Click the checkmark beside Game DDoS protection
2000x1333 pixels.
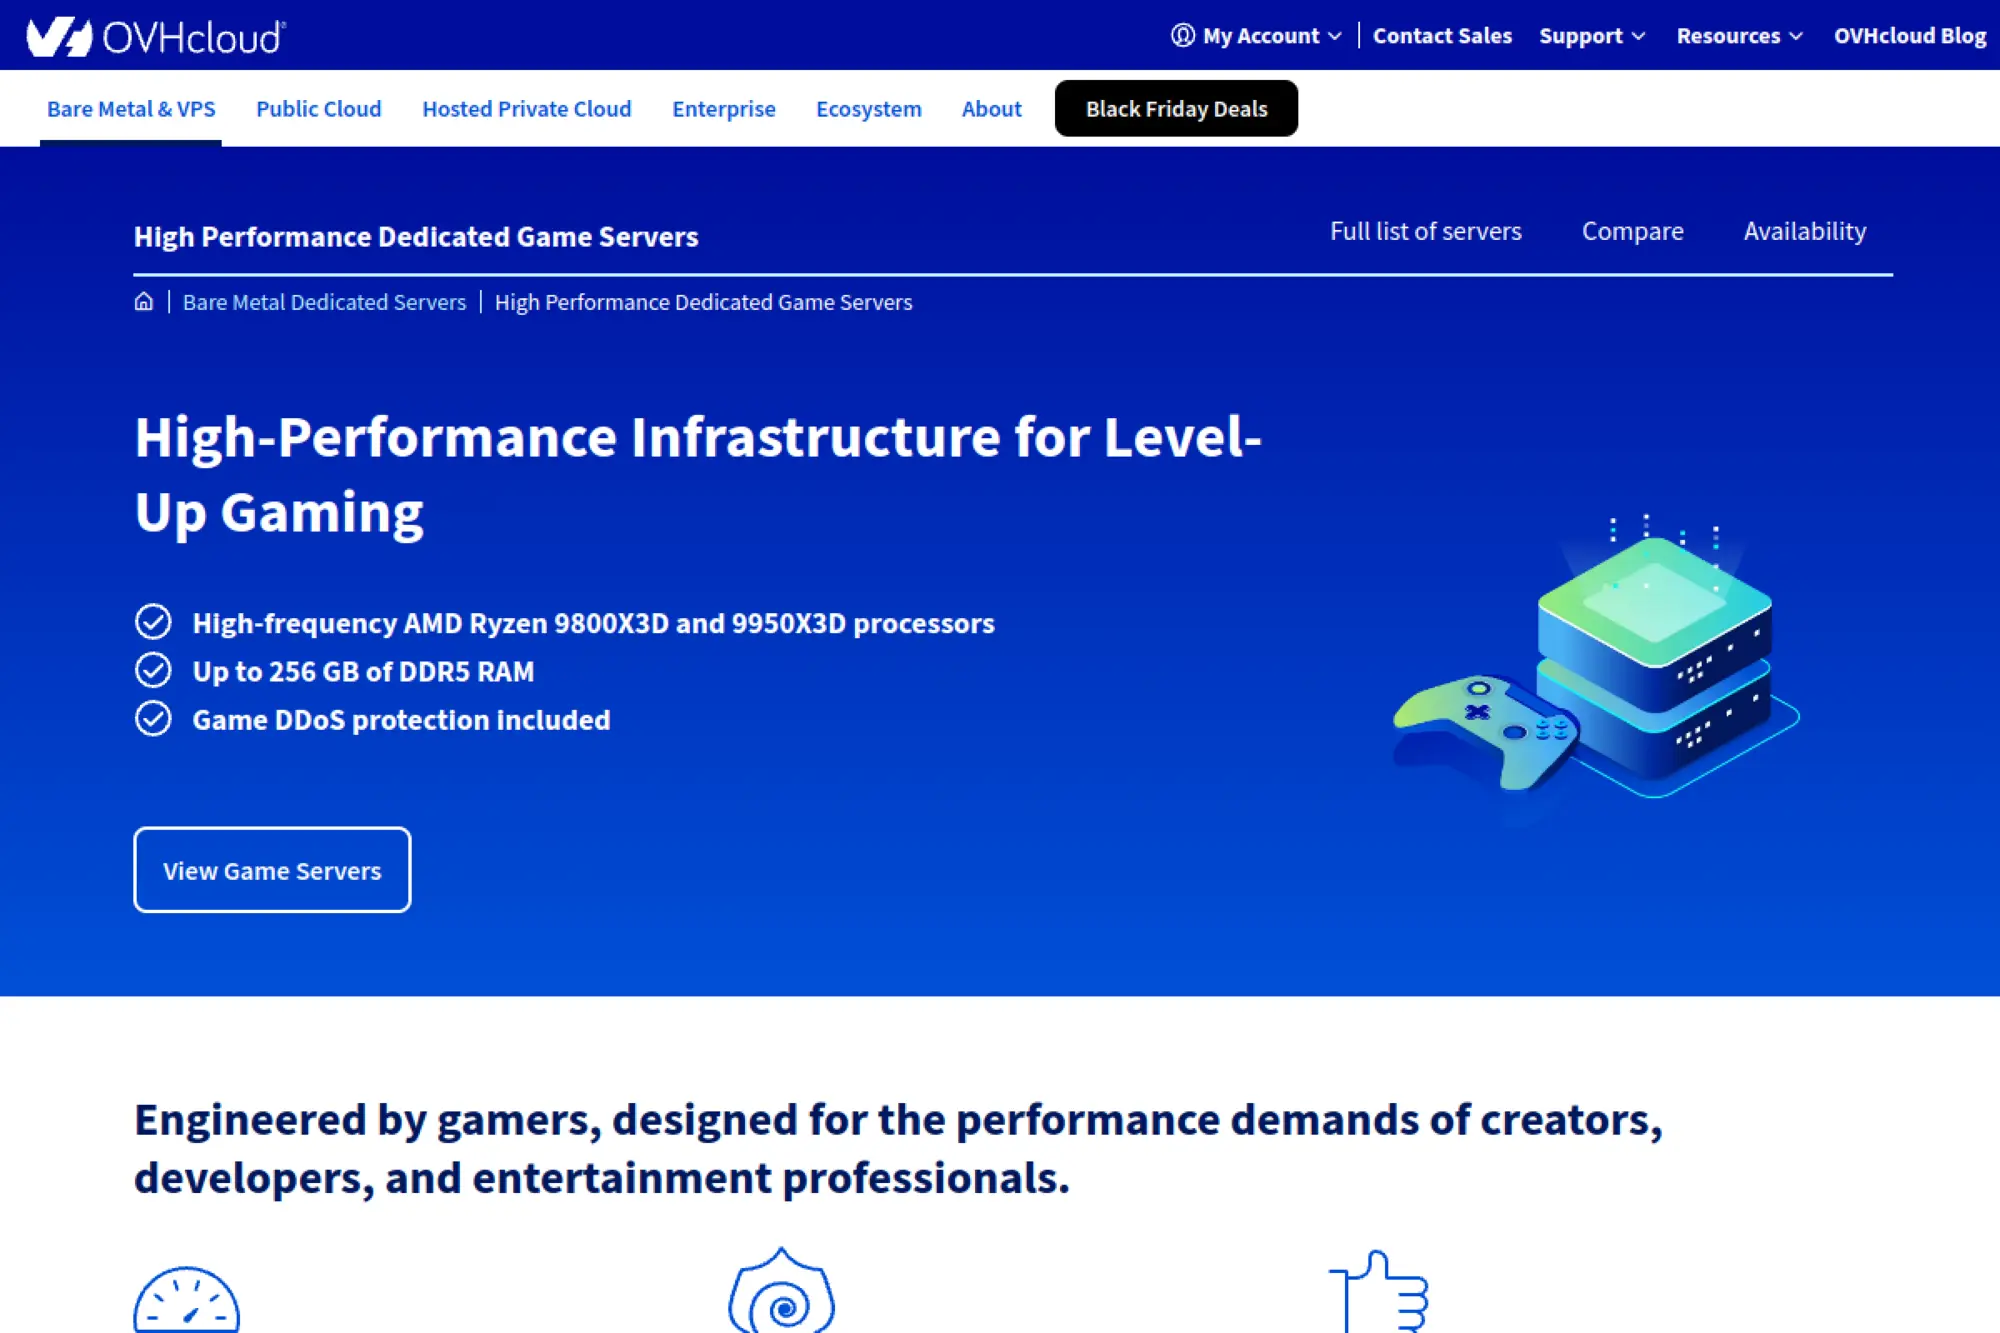pyautogui.click(x=152, y=719)
